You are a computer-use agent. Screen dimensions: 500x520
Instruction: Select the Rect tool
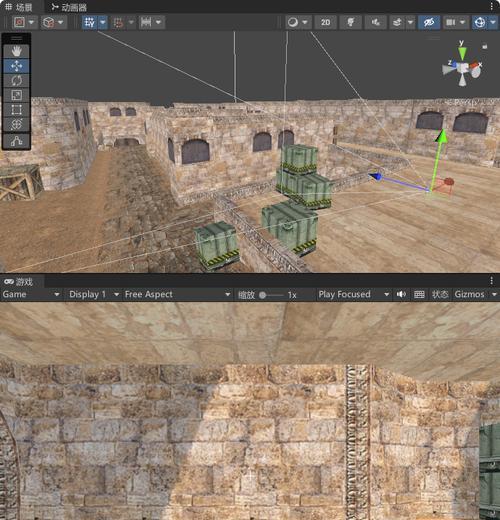[x=16, y=110]
